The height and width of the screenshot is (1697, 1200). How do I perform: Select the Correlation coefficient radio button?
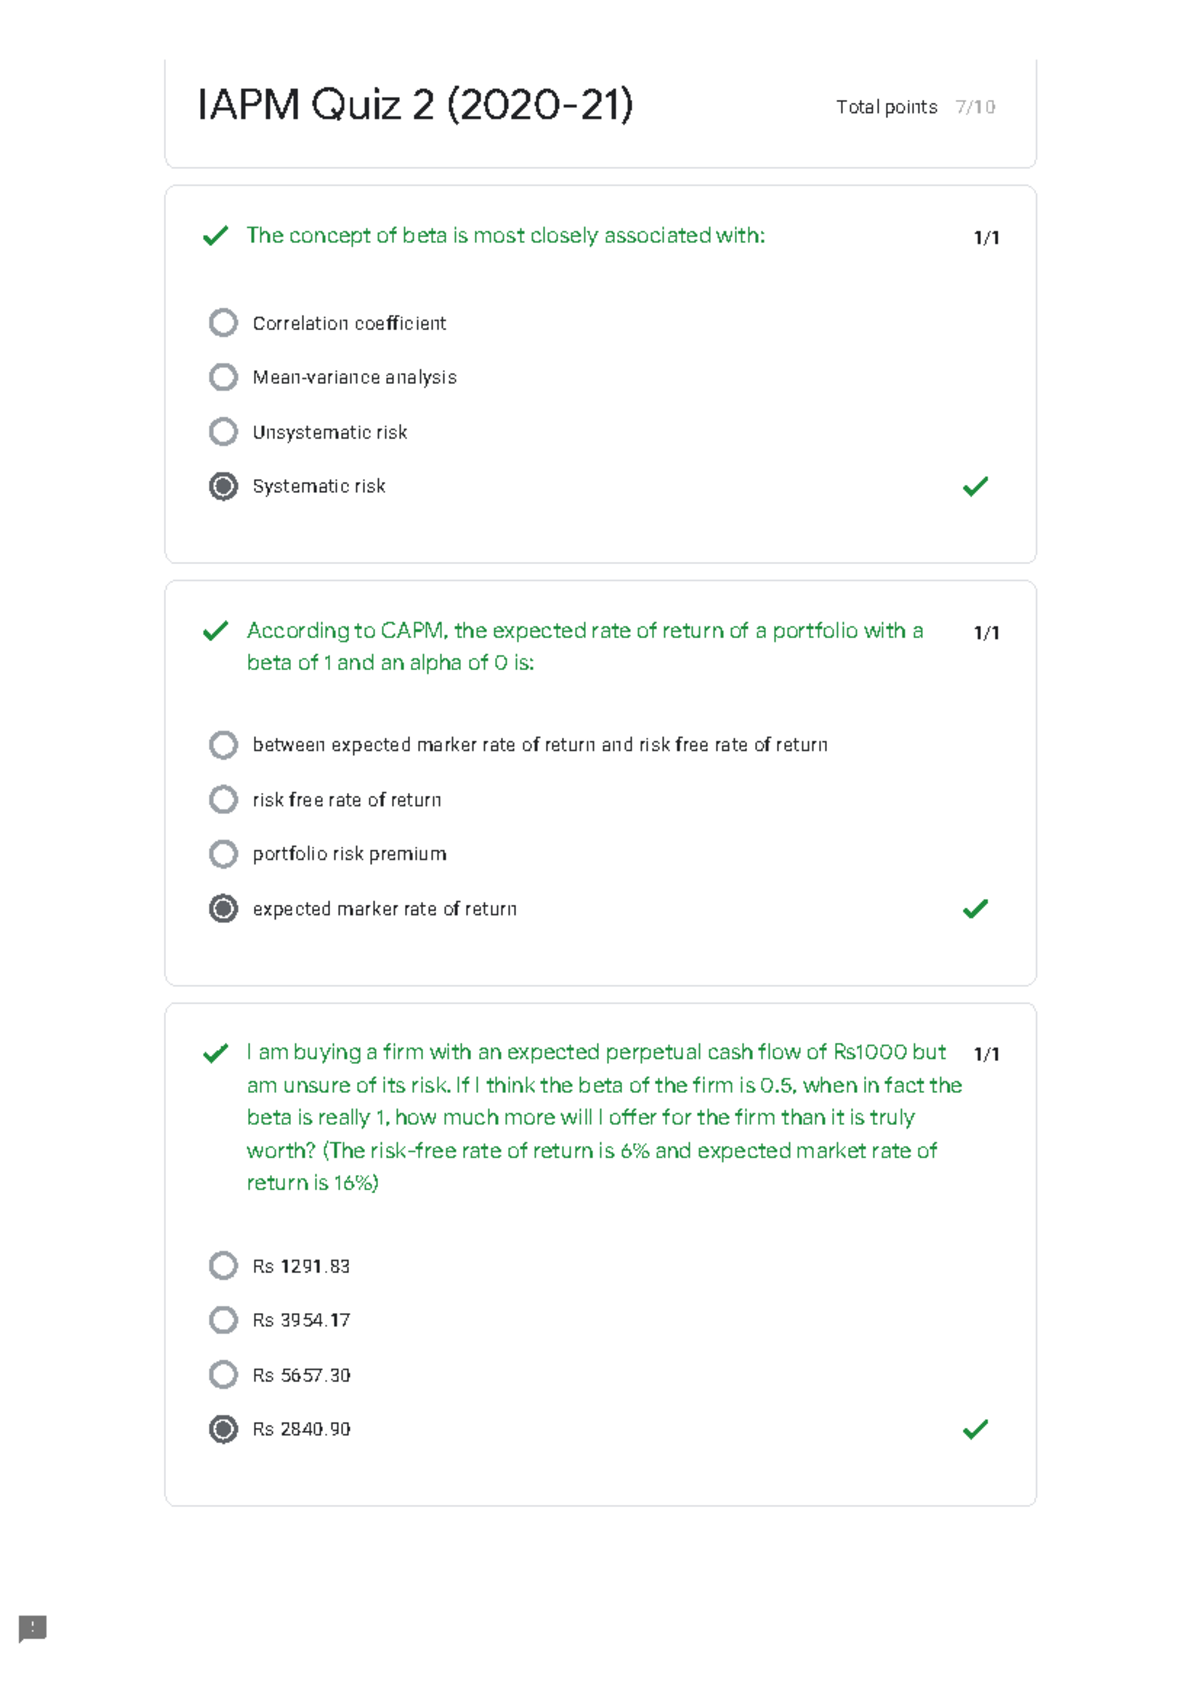[223, 321]
